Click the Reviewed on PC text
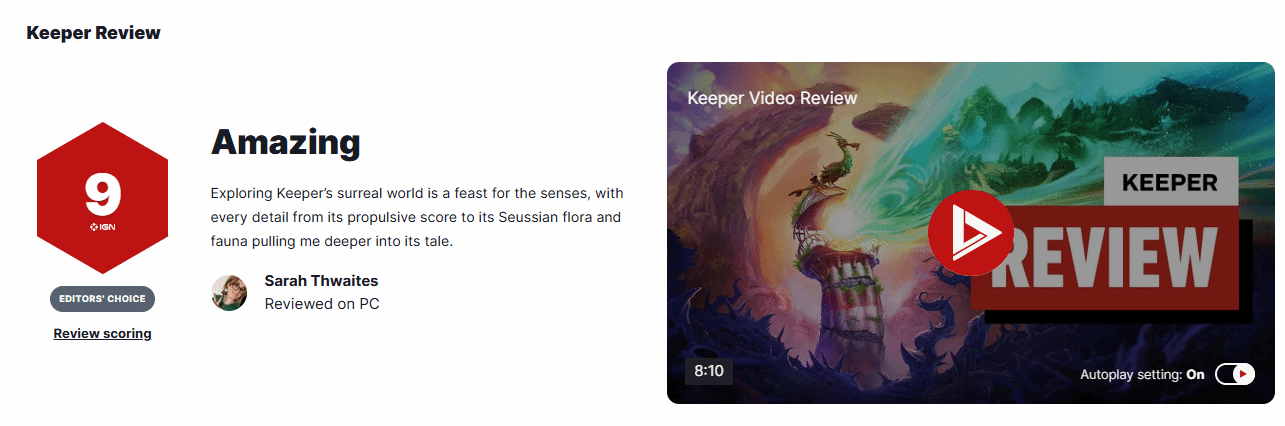The height and width of the screenshot is (426, 1285). click(x=322, y=303)
